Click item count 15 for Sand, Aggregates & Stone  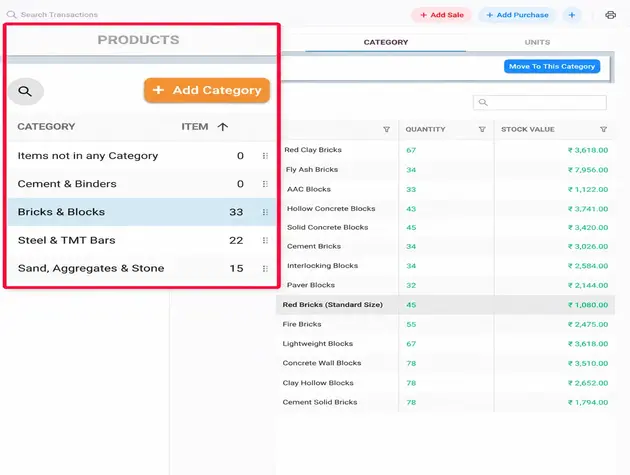click(x=237, y=268)
